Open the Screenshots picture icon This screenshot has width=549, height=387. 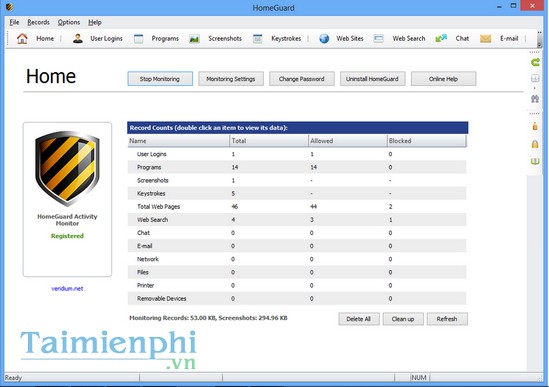(x=194, y=39)
